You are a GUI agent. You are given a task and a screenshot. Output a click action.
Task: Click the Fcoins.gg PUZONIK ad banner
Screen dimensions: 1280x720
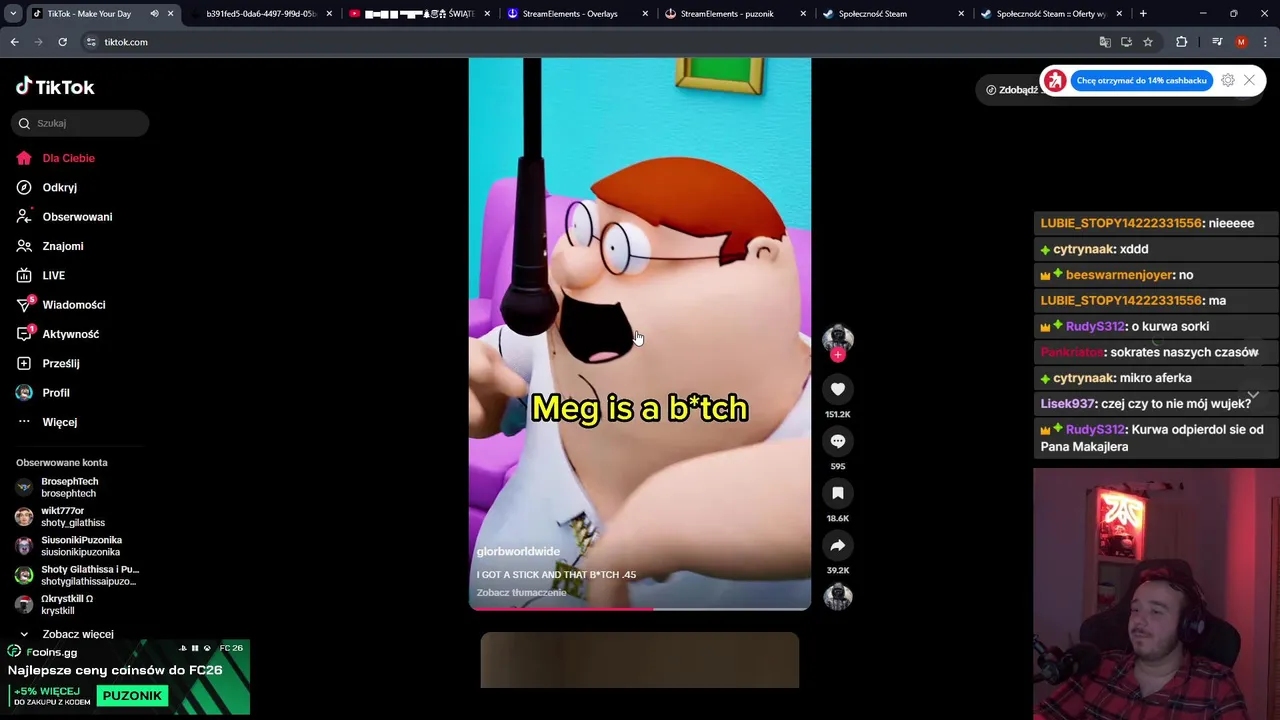click(125, 677)
